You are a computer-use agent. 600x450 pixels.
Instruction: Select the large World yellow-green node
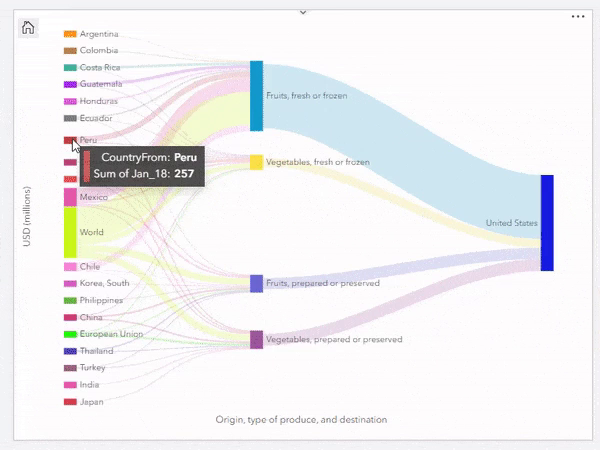pos(70,232)
